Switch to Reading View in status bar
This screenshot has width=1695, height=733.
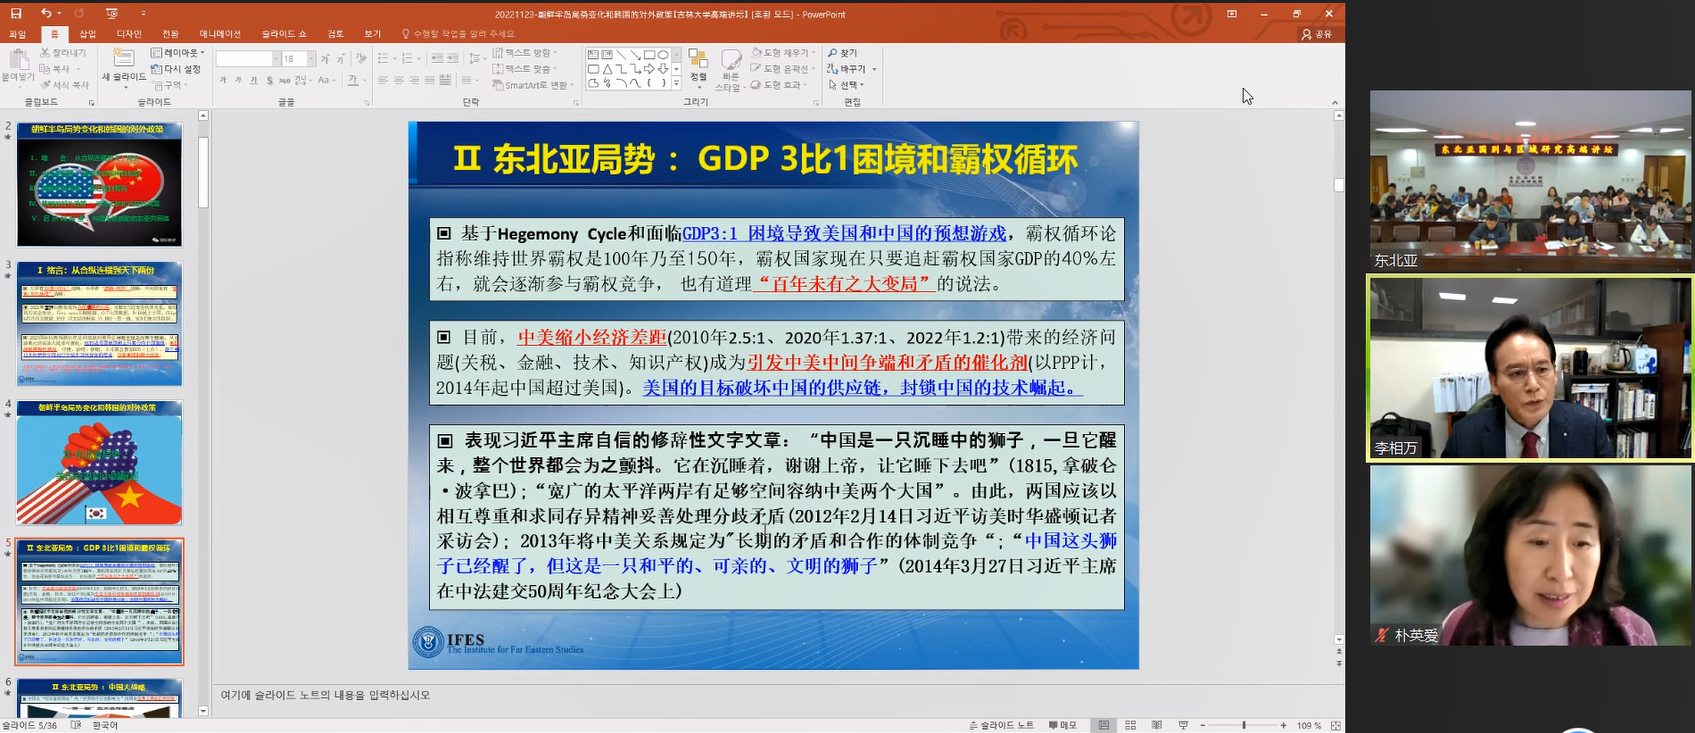point(1157,725)
